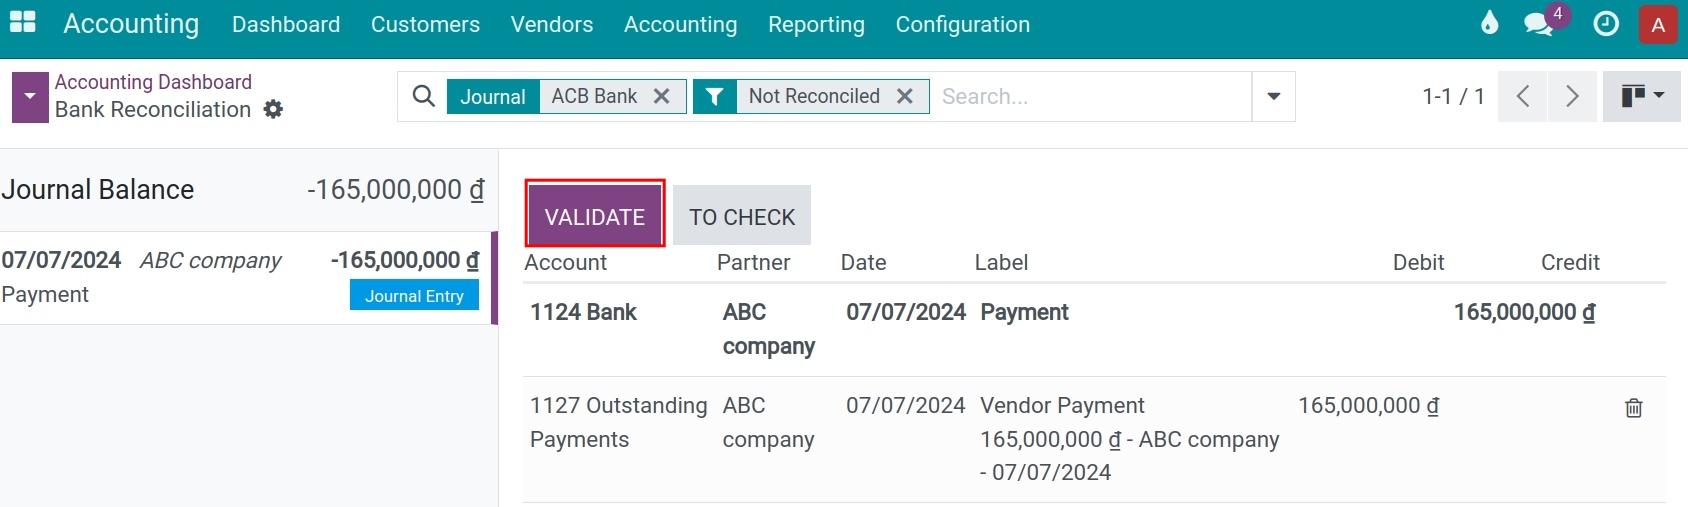Click the Partner column header

point(753,262)
